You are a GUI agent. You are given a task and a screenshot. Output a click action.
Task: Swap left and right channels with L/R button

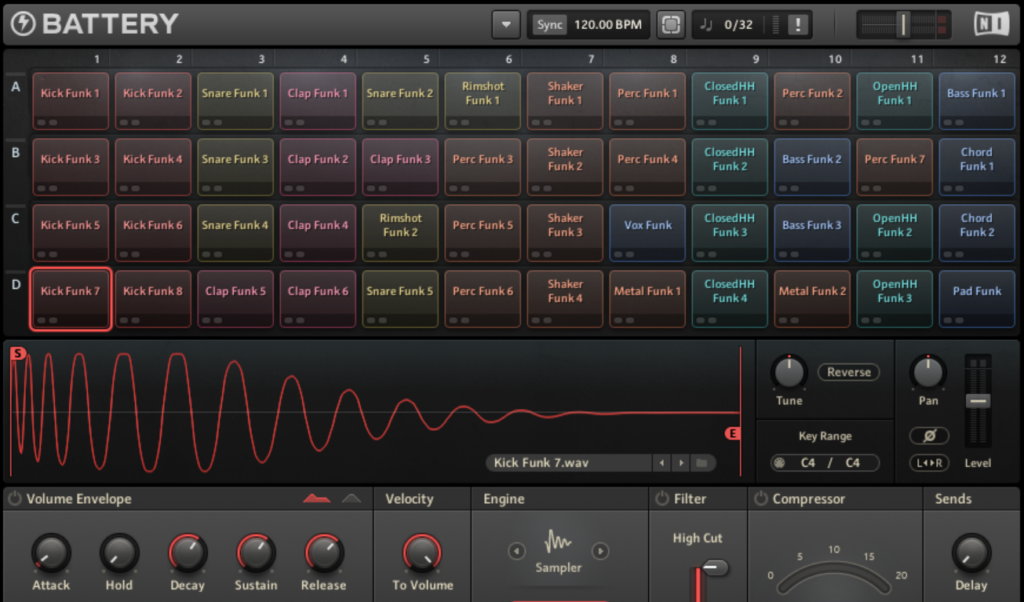pos(928,463)
